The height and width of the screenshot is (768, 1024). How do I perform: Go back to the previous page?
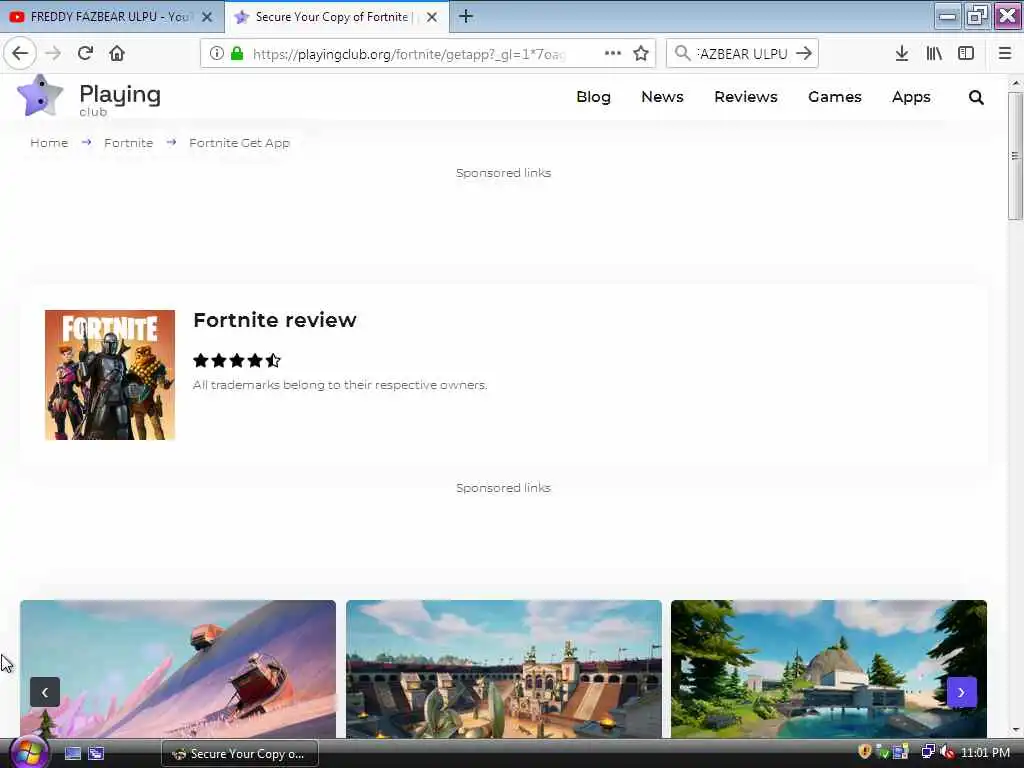[x=20, y=54]
